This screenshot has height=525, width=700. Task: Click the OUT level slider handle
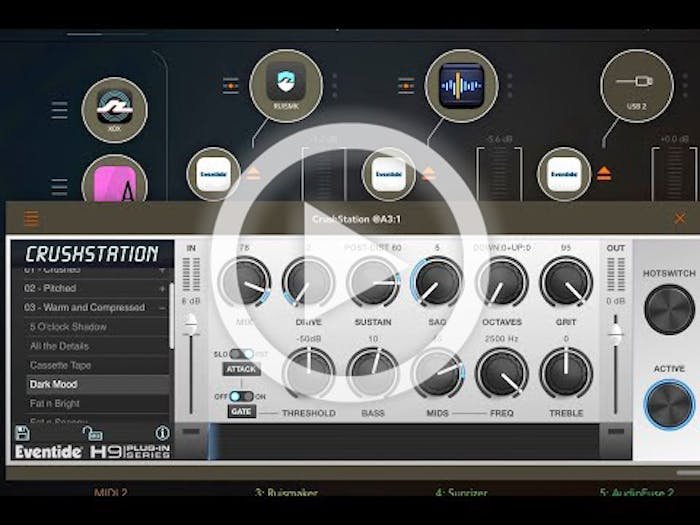click(x=616, y=335)
